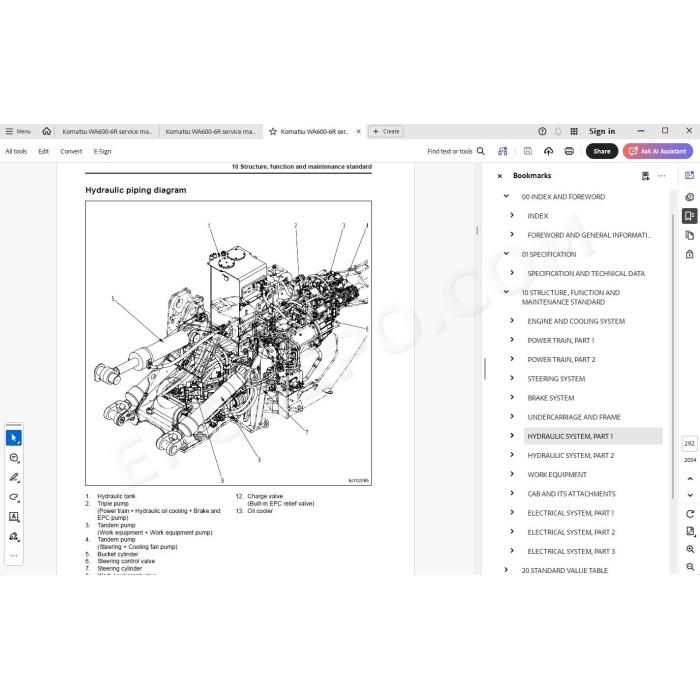The width and height of the screenshot is (700, 700).
Task: Star the current Komatsu document tab
Action: tap(273, 131)
